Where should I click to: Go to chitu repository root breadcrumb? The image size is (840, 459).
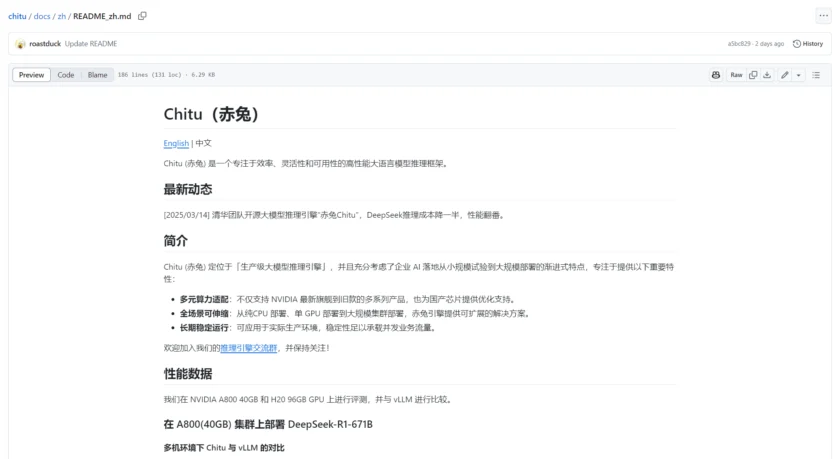point(17,16)
